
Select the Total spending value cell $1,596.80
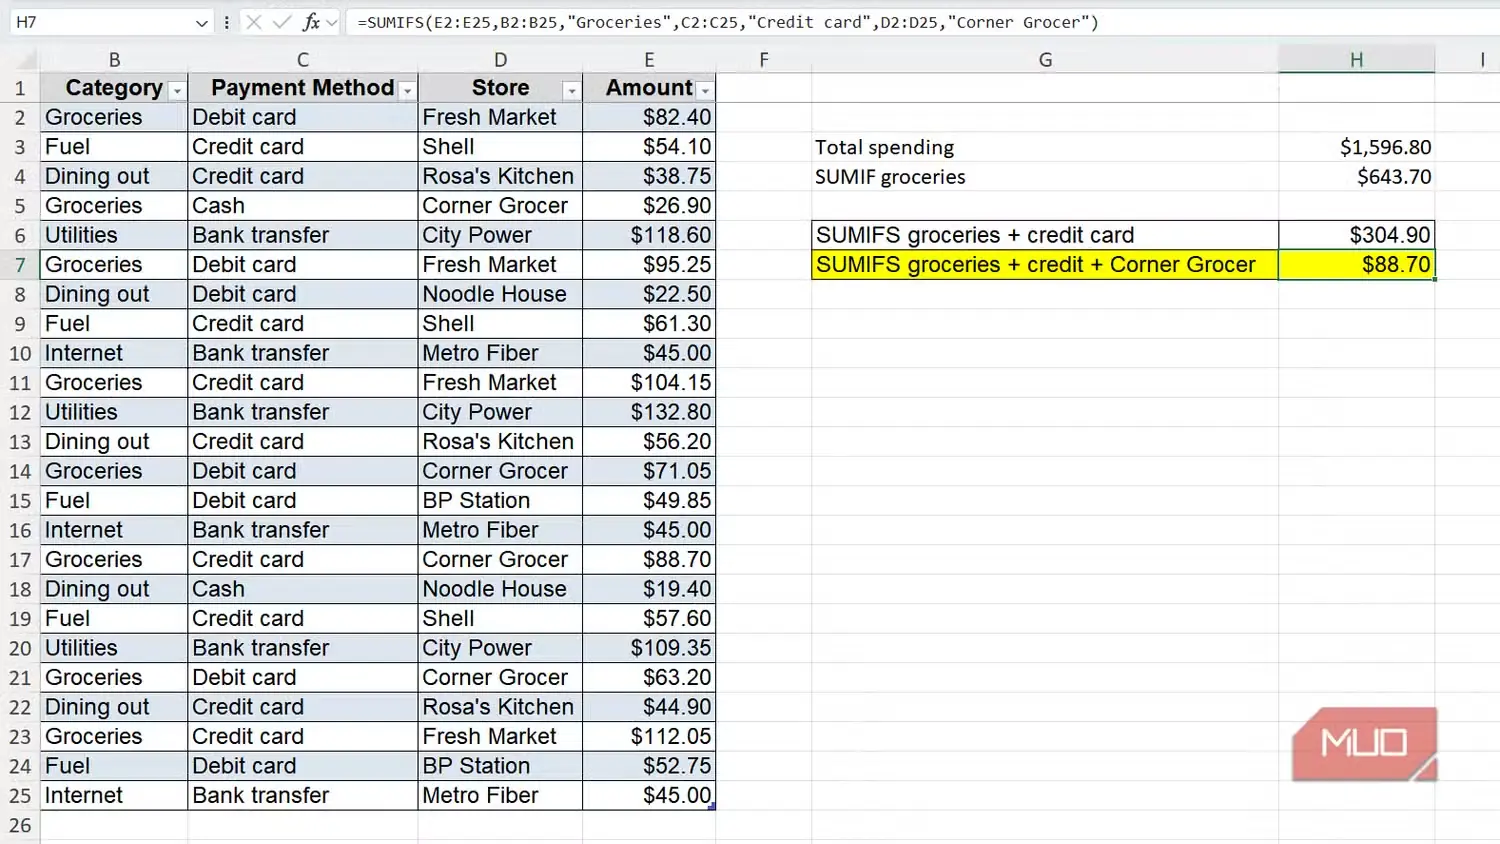tap(1356, 147)
